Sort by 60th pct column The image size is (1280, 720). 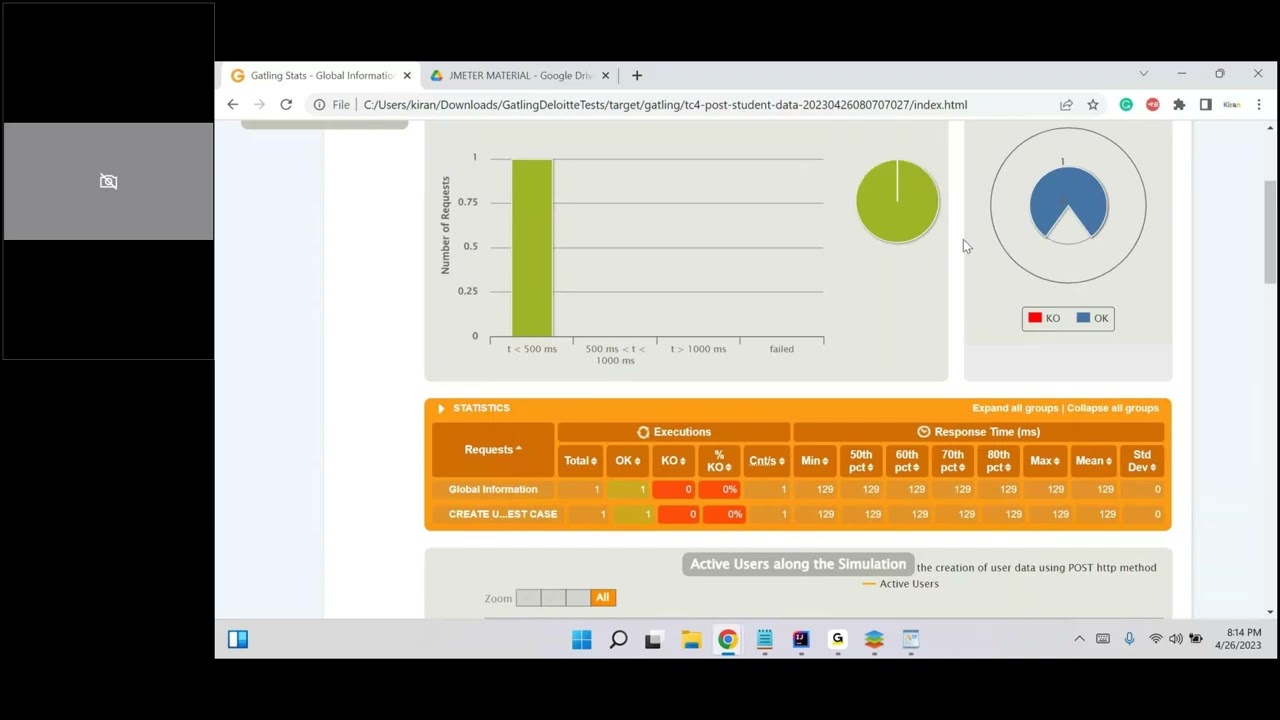coord(907,461)
